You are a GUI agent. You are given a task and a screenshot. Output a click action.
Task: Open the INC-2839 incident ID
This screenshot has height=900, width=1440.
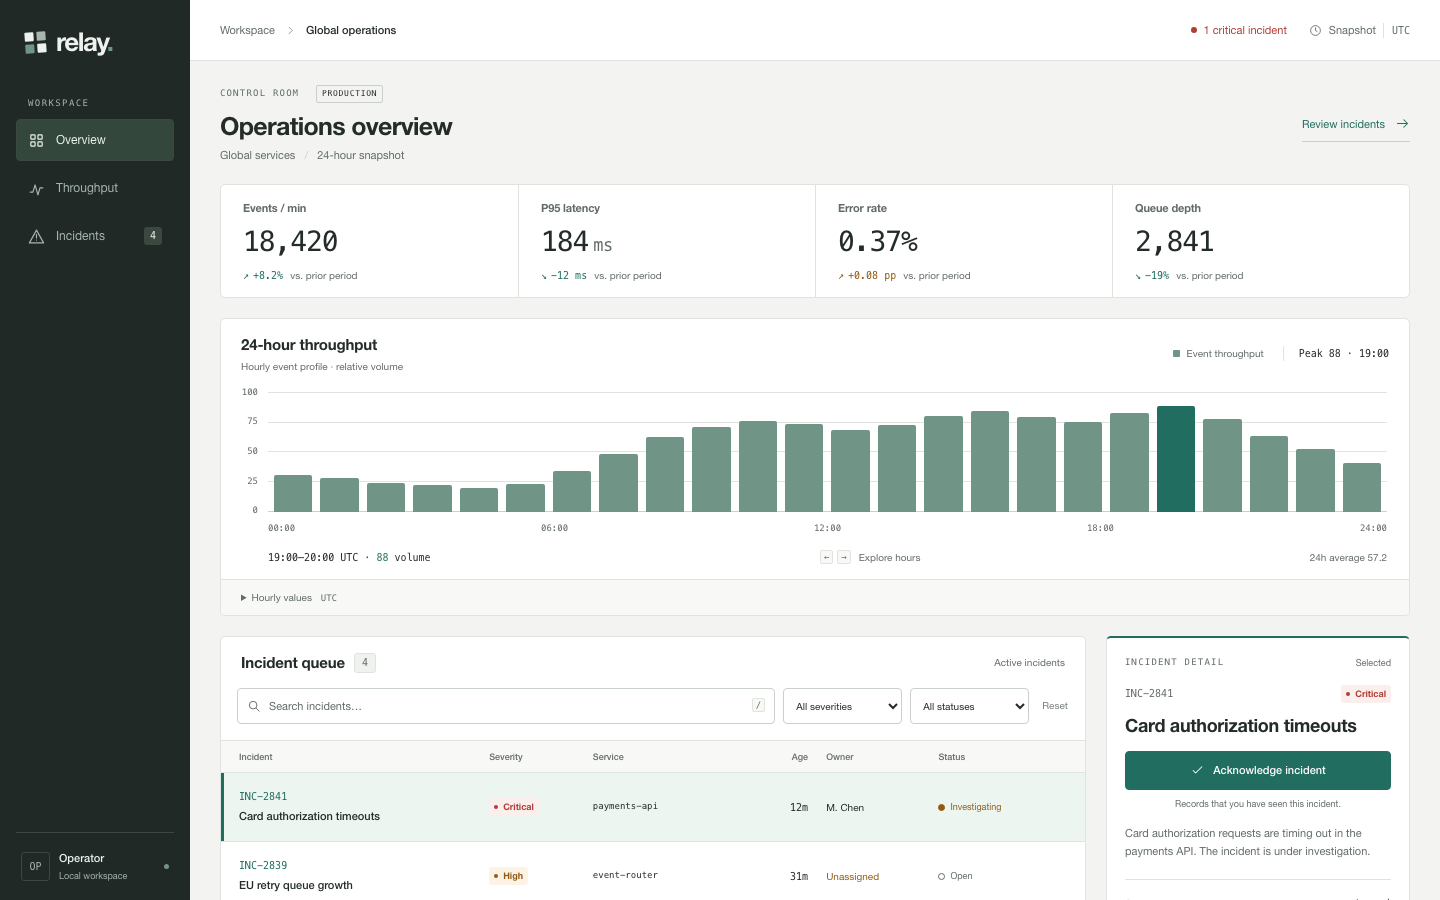(263, 866)
